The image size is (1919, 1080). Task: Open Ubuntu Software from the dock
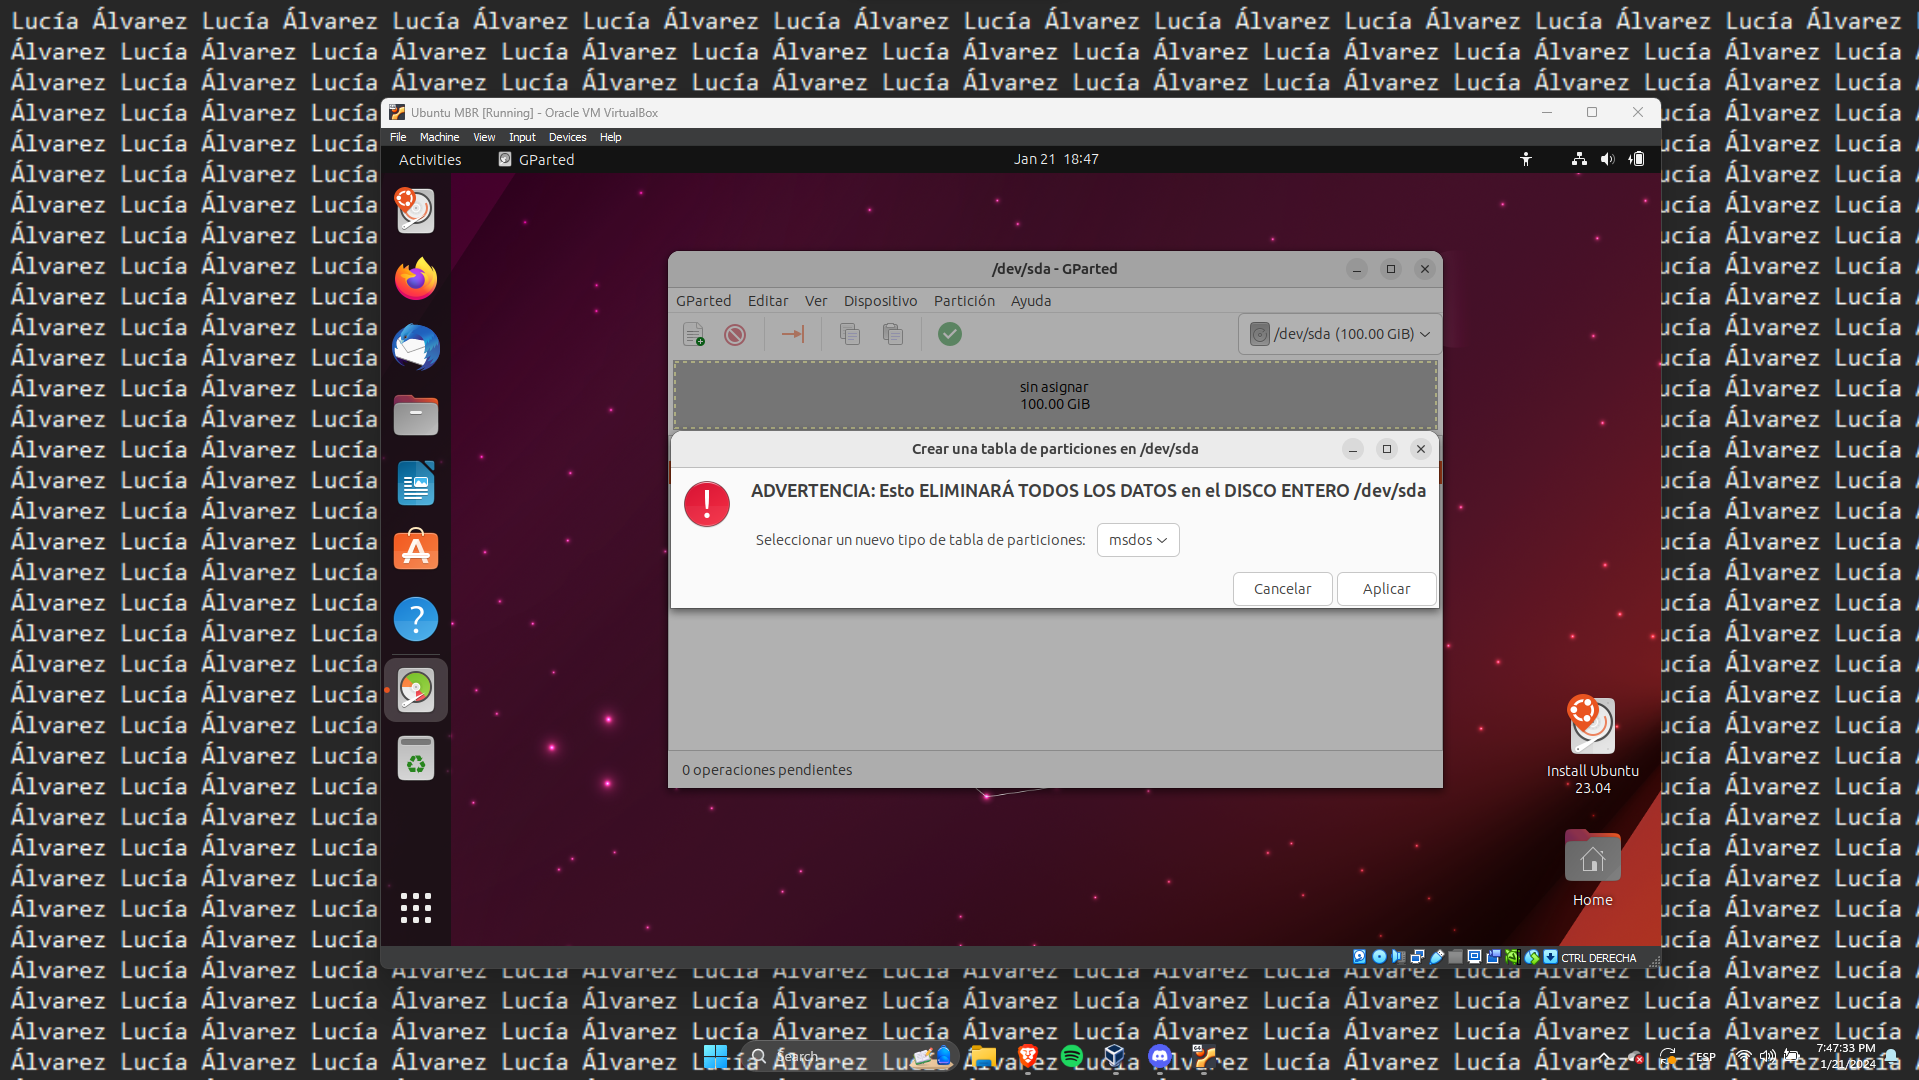click(416, 551)
